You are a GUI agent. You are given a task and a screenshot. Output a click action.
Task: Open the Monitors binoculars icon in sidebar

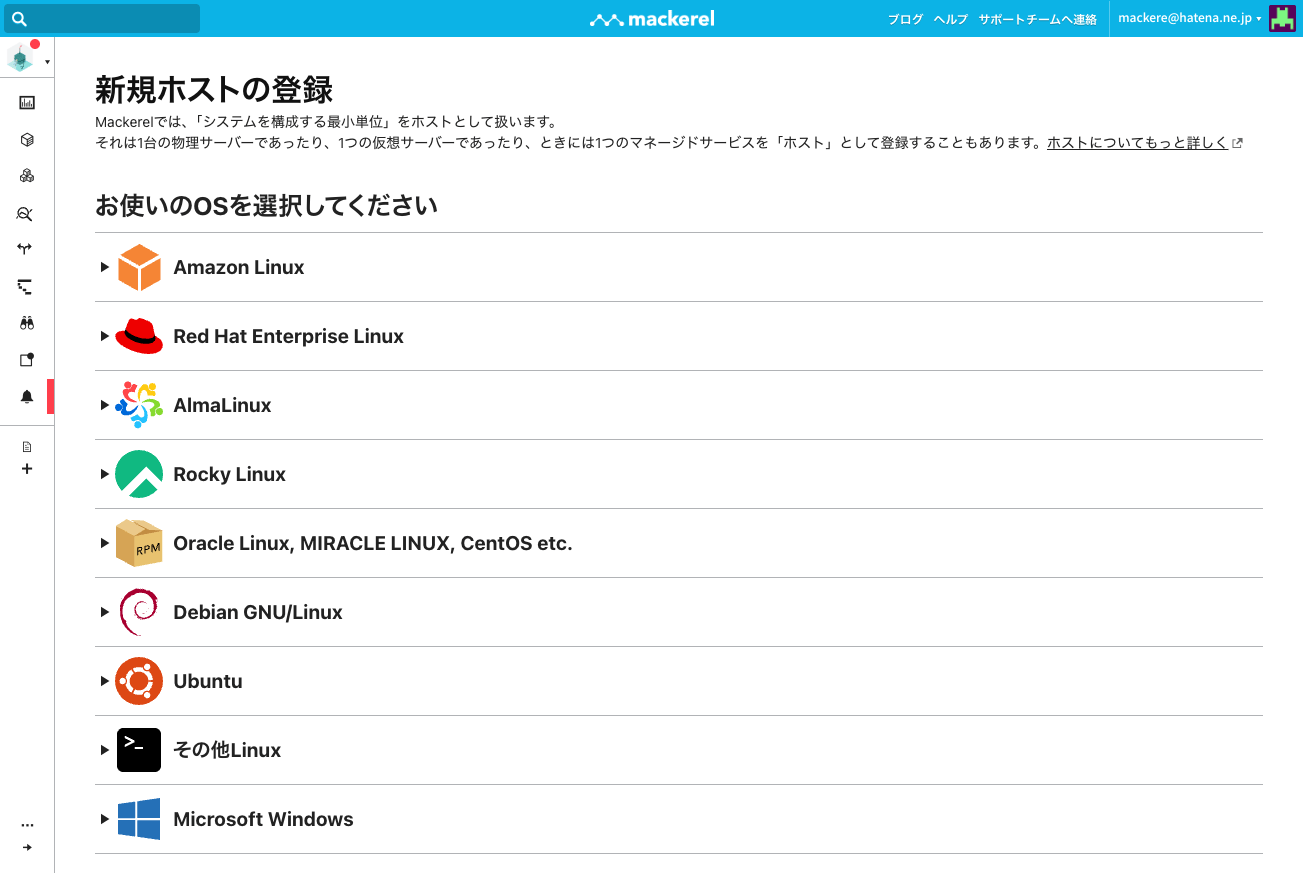pyautogui.click(x=27, y=323)
